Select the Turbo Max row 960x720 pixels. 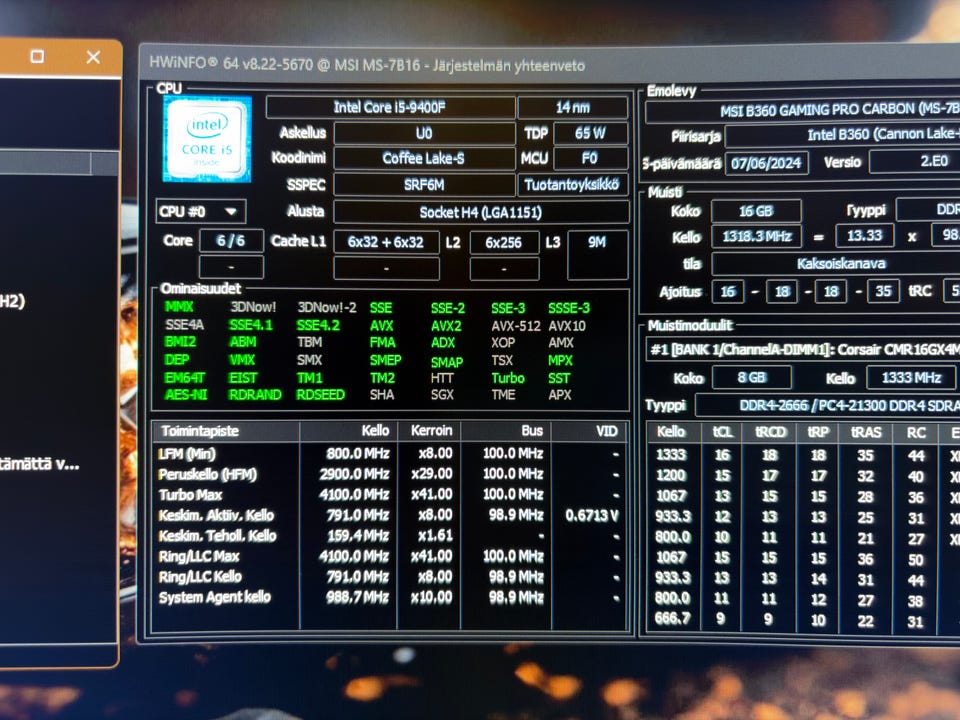point(390,494)
